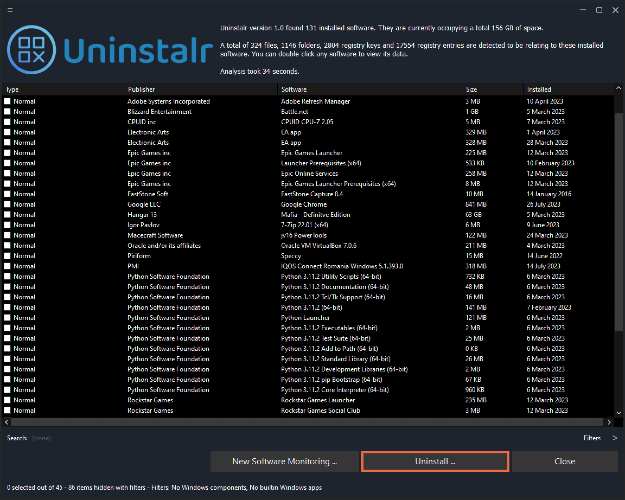This screenshot has height=500, width=625.
Task: Click publisher Hangar 13
Action: coord(142,215)
